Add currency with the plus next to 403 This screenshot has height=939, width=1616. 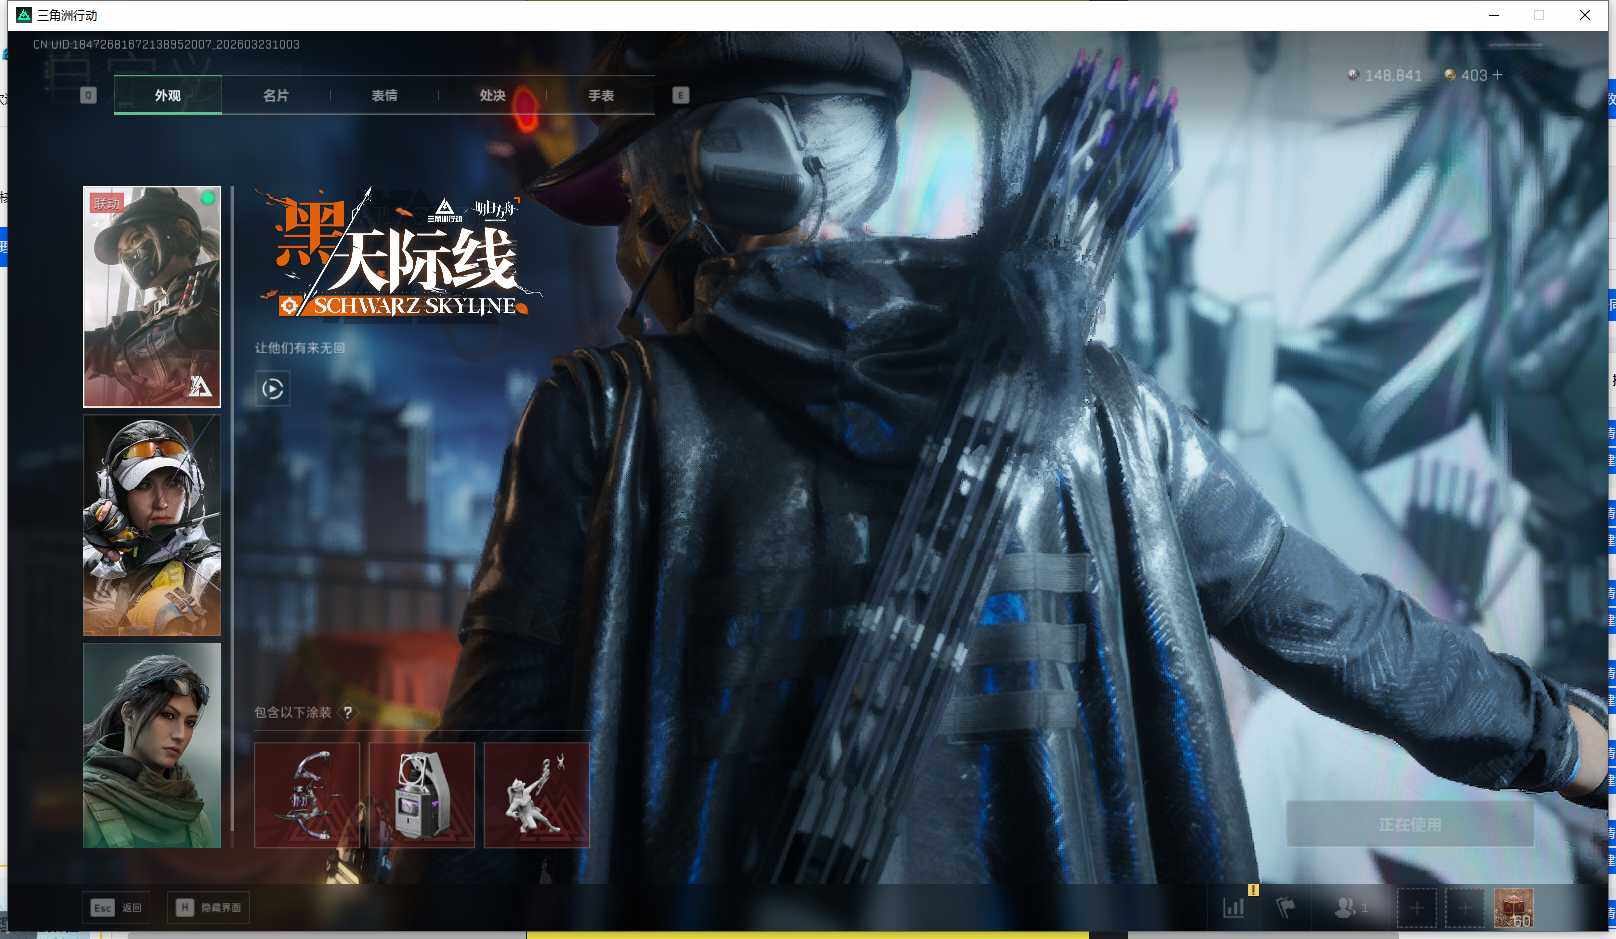tap(1497, 75)
